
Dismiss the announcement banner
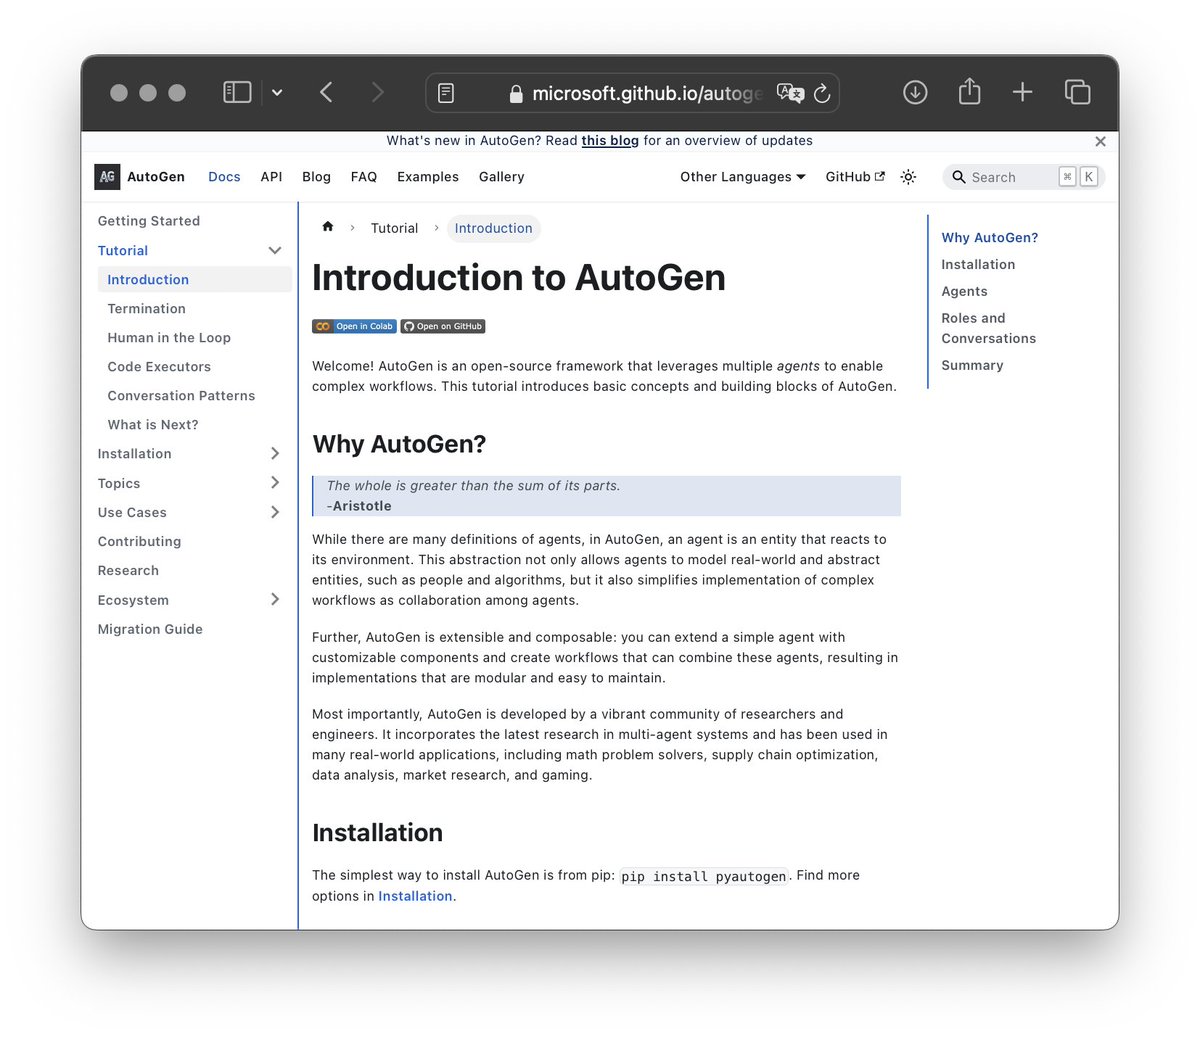coord(1100,141)
